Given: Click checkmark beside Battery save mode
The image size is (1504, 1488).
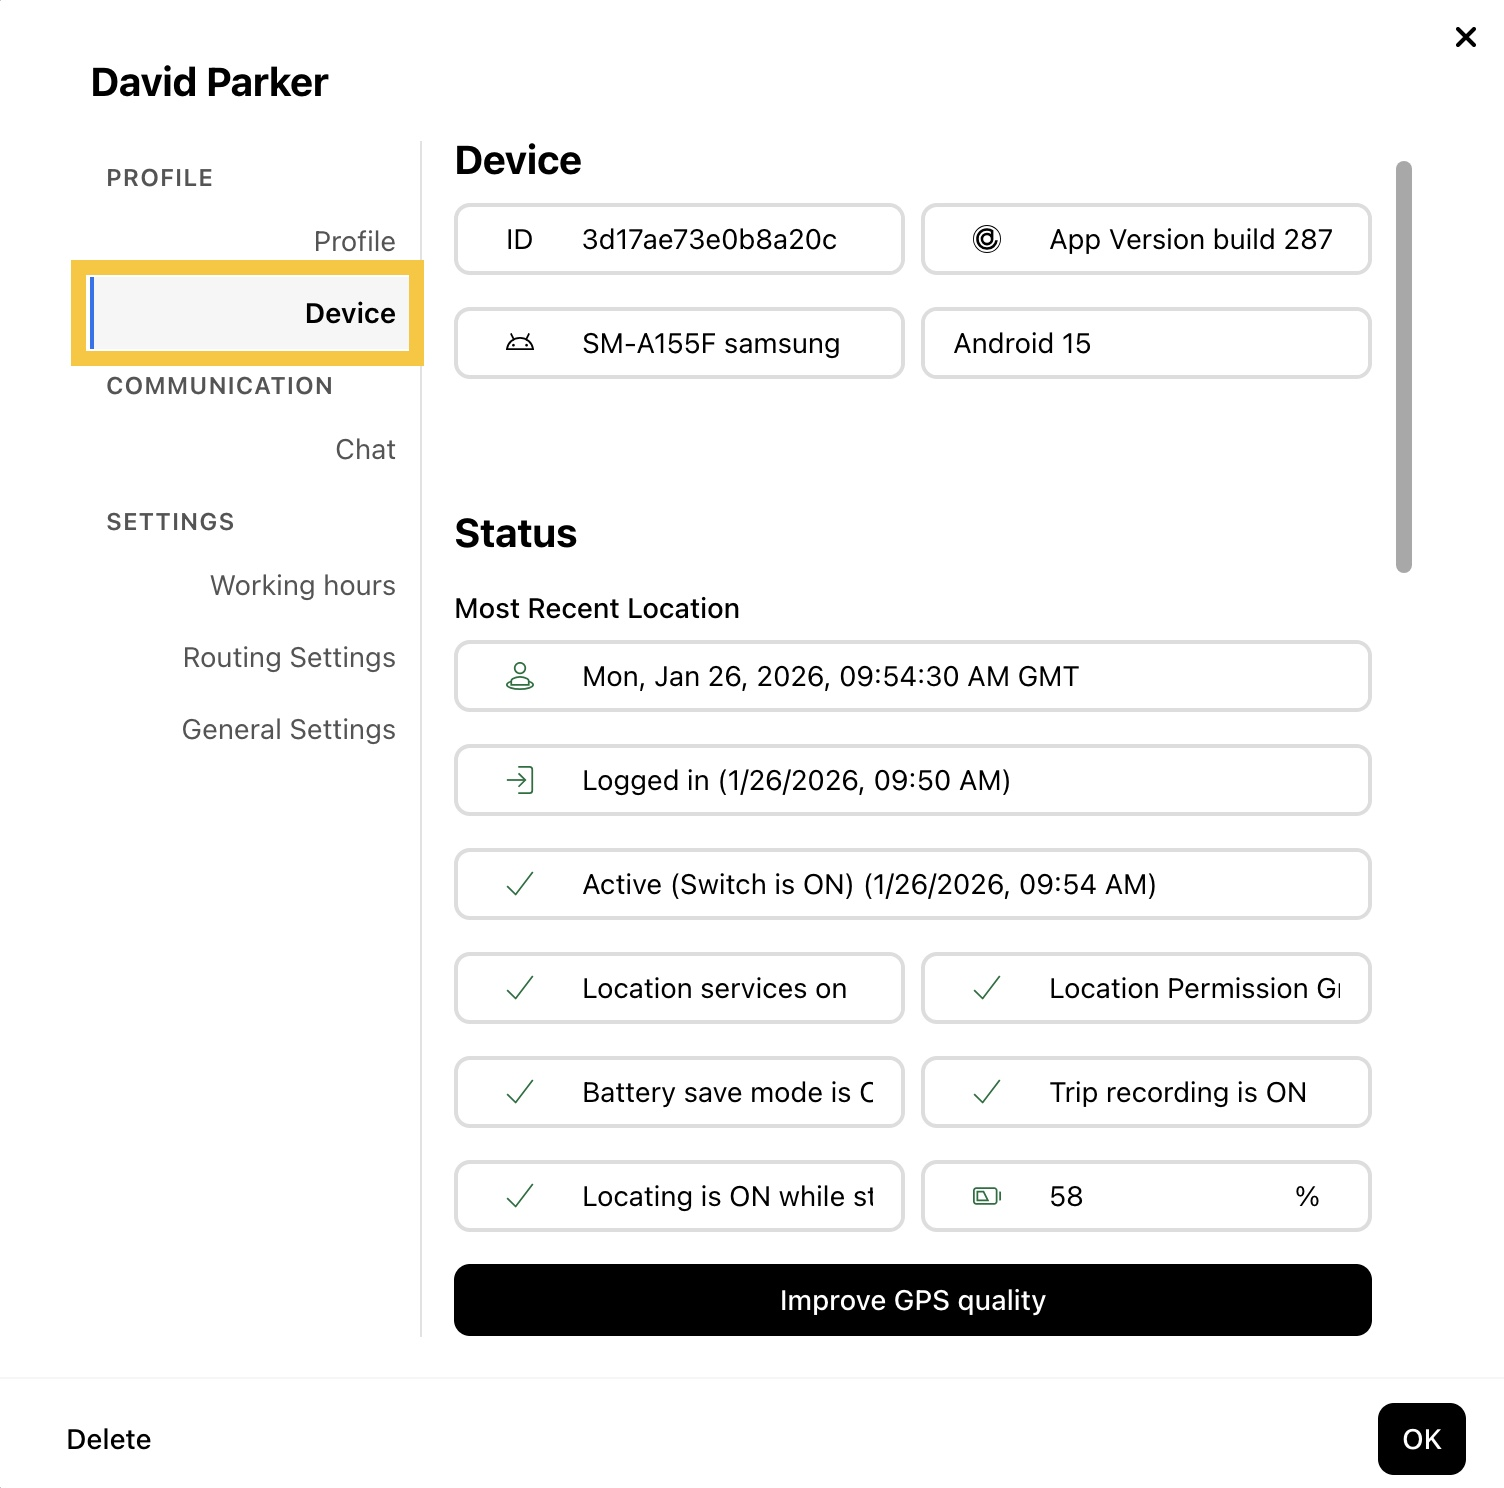Looking at the screenshot, I should pos(520,1092).
